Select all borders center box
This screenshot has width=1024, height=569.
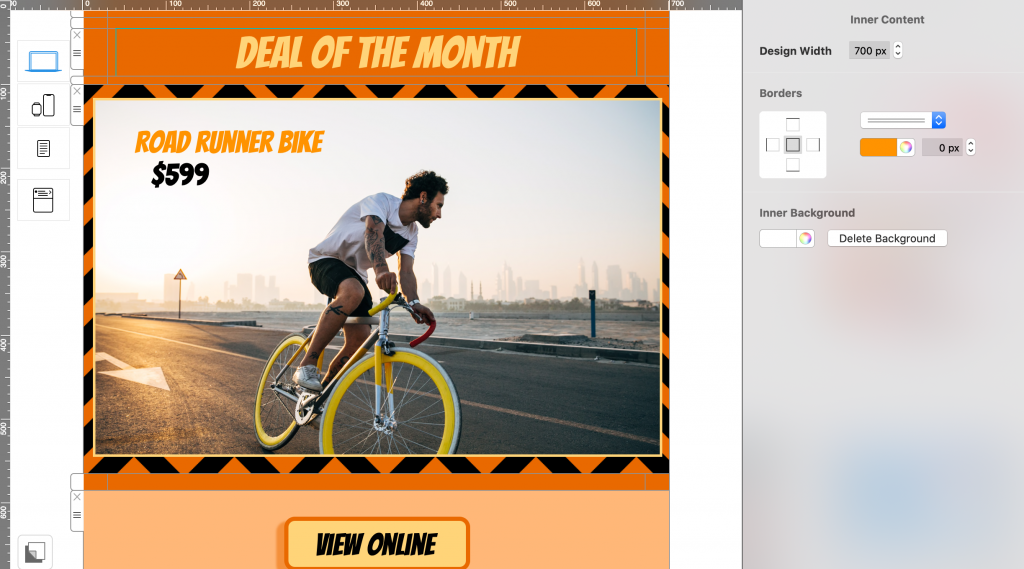pos(793,145)
